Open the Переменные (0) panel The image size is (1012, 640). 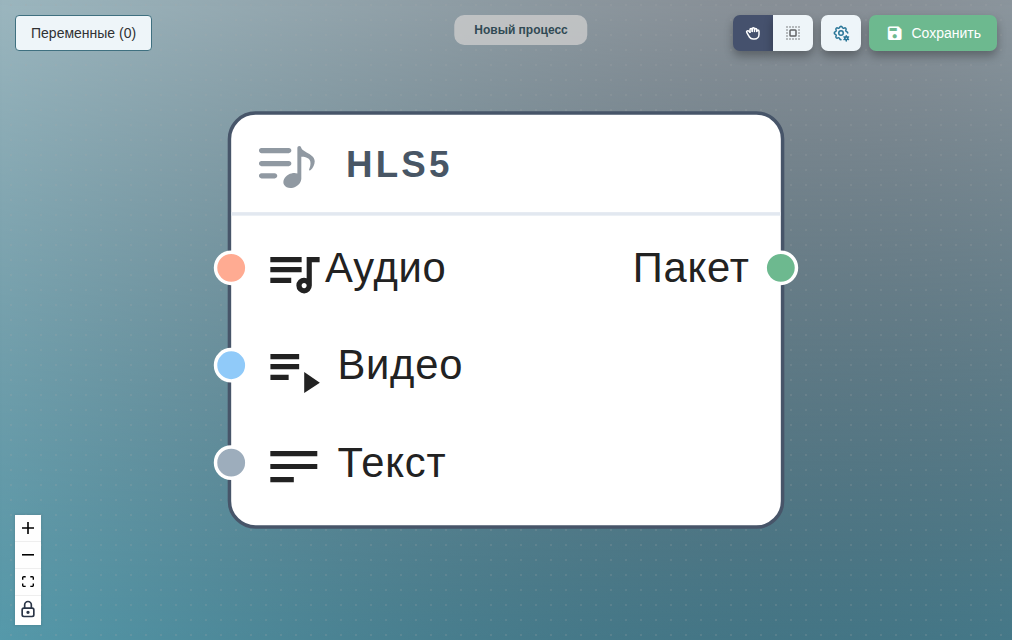[83, 33]
